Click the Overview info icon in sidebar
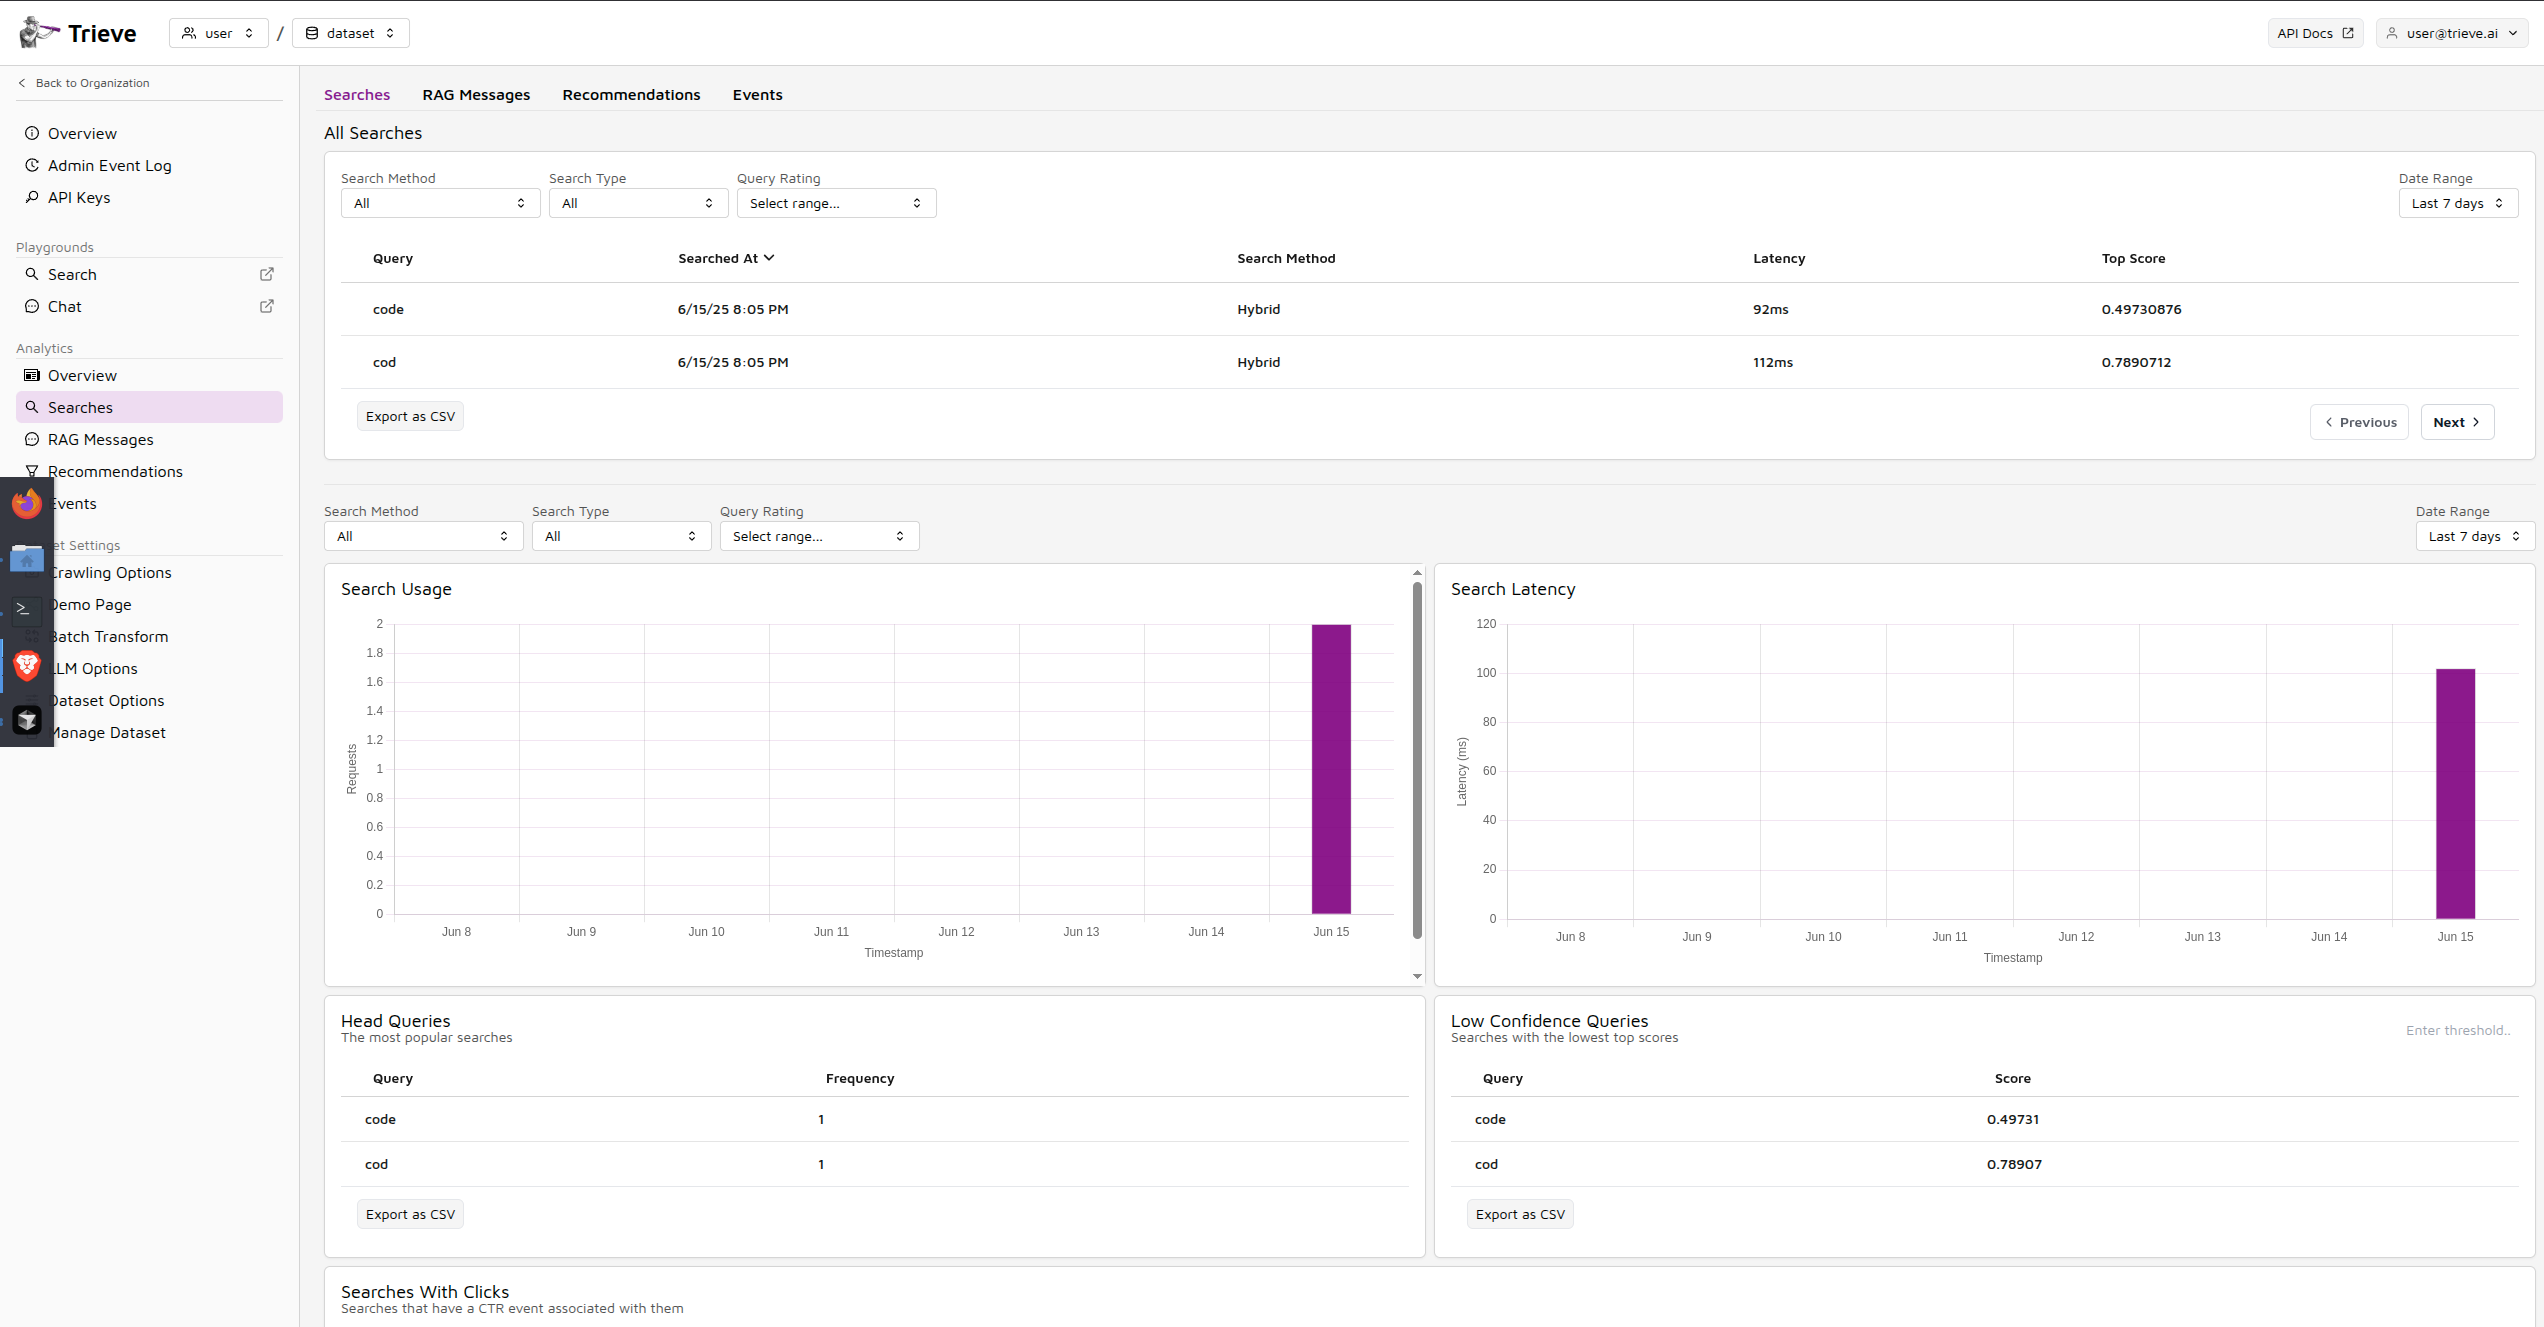Viewport: 2544px width, 1327px height. pos(32,133)
